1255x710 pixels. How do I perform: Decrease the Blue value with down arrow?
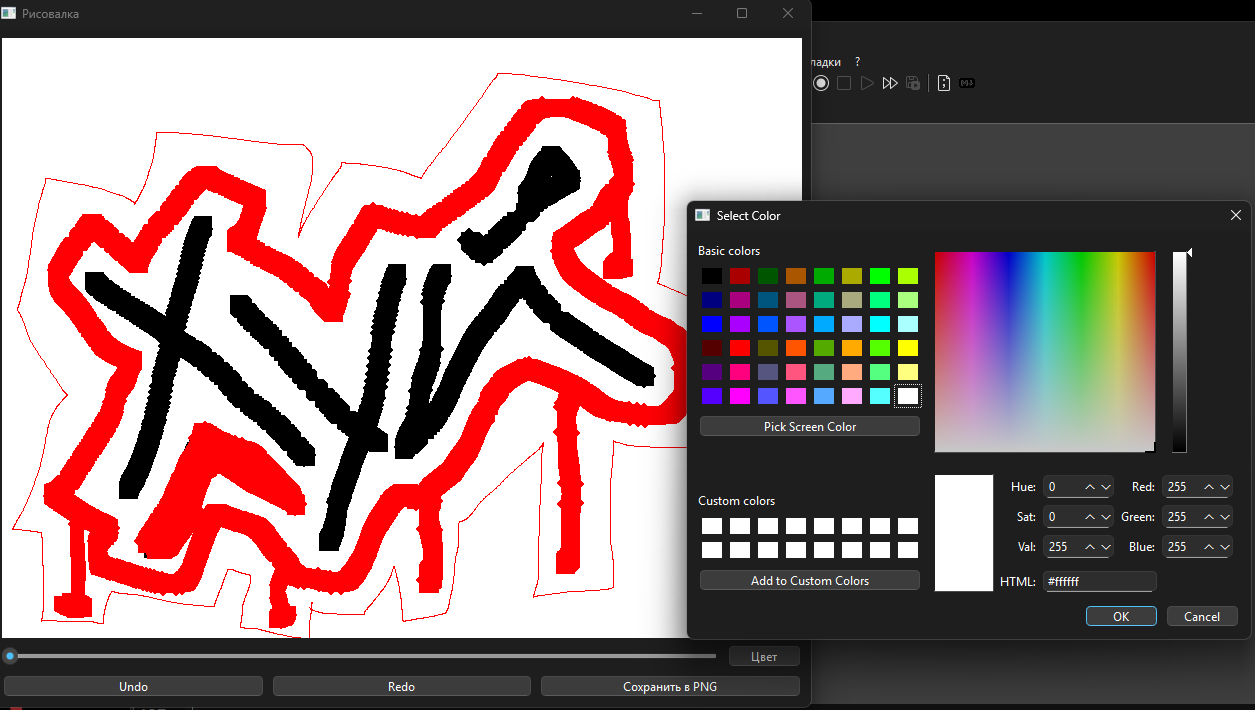(x=1225, y=547)
